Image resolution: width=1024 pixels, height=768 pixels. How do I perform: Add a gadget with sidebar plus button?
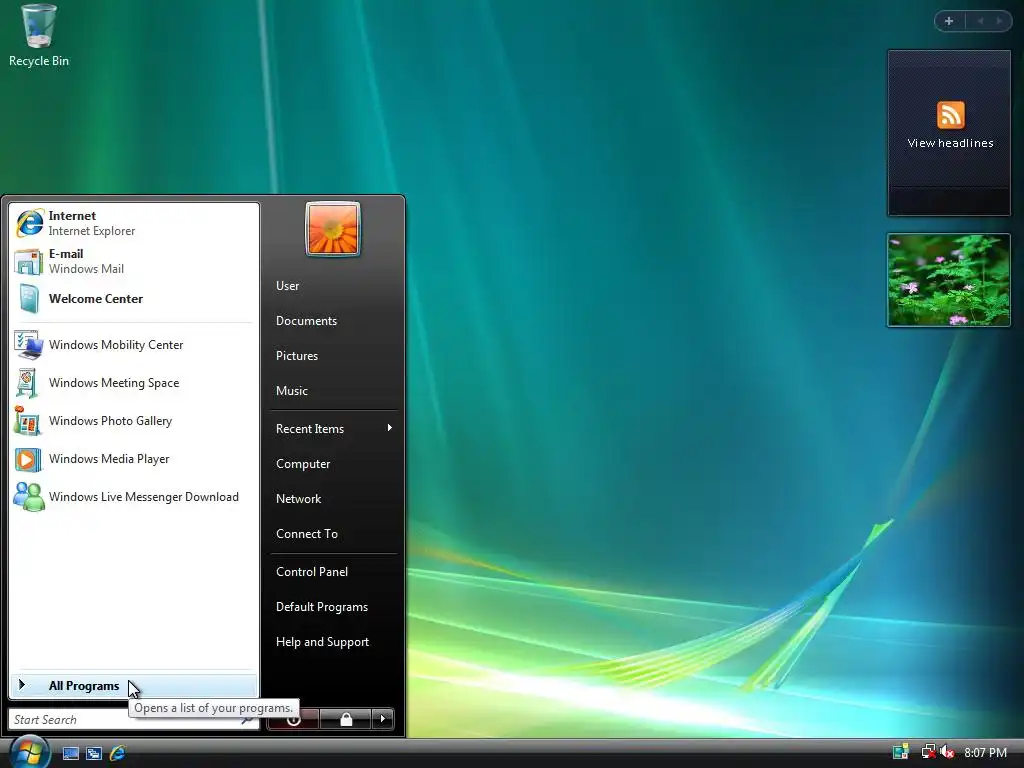point(949,21)
